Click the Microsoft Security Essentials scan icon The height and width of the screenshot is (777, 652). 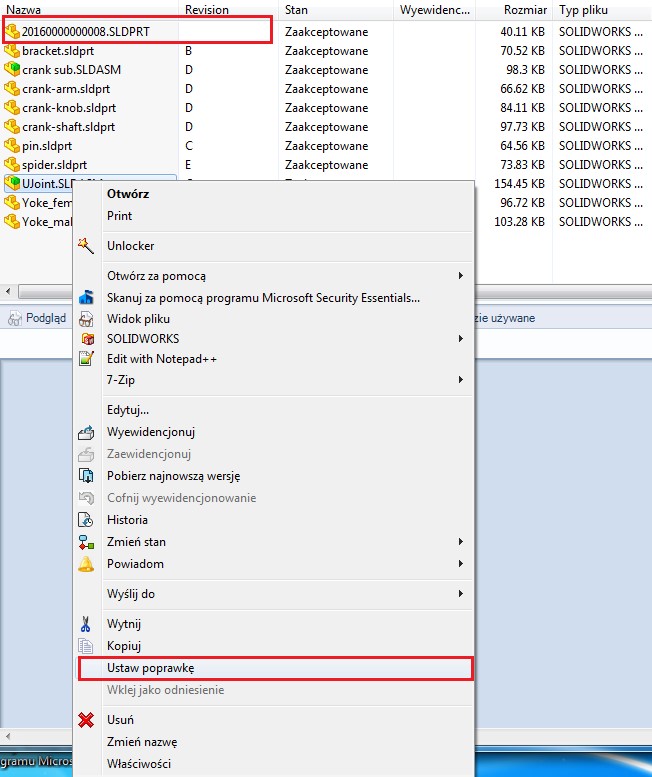(86, 297)
